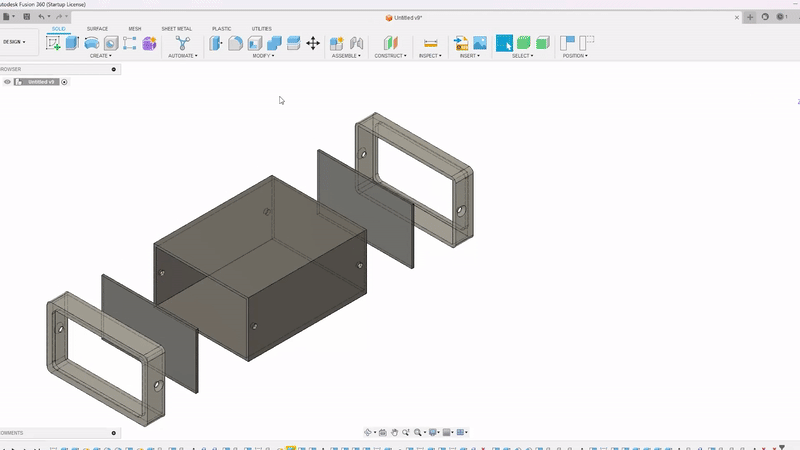Screen dimensions: 800x450
Task: Open the File menu dropdown
Action: 8,17
